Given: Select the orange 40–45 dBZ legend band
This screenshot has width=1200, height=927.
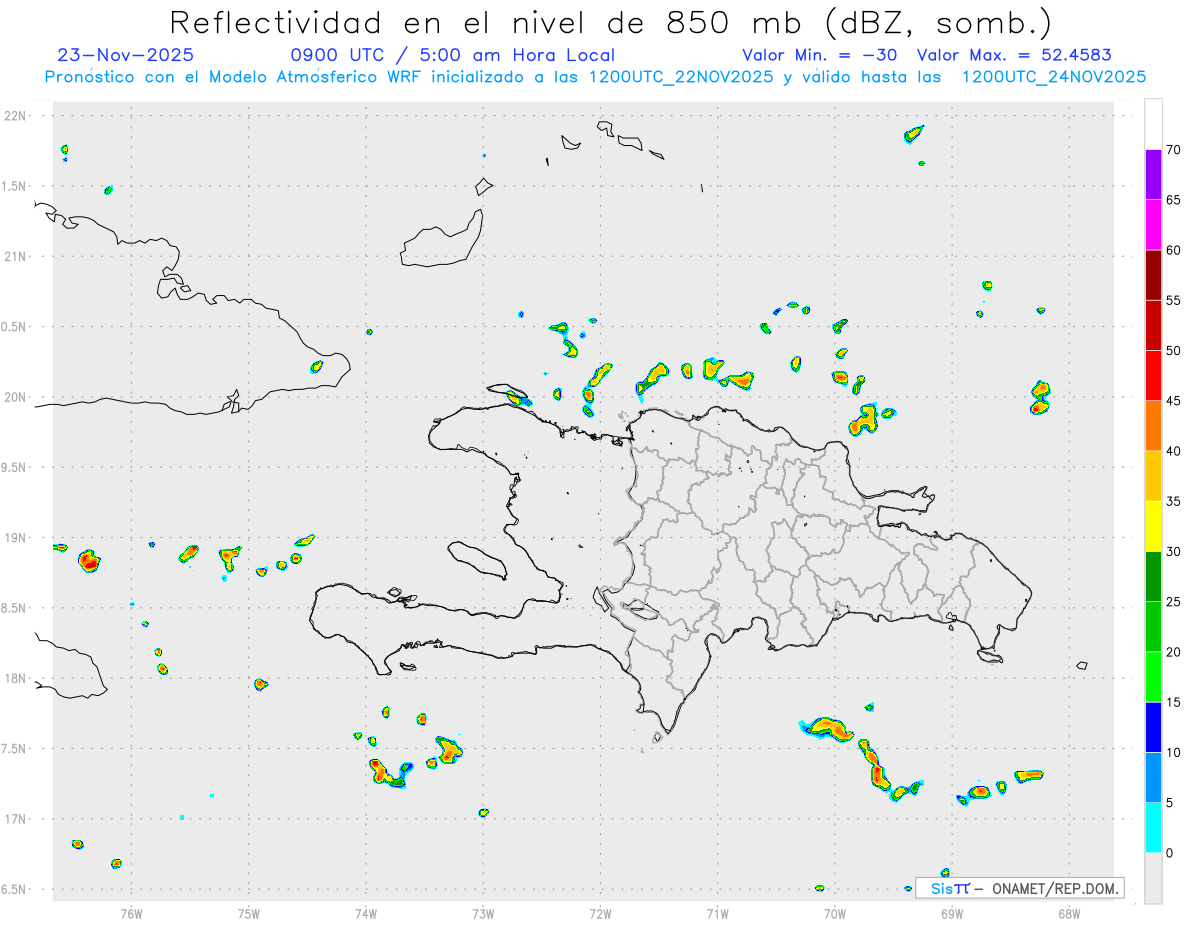Looking at the screenshot, I should click(x=1153, y=426).
